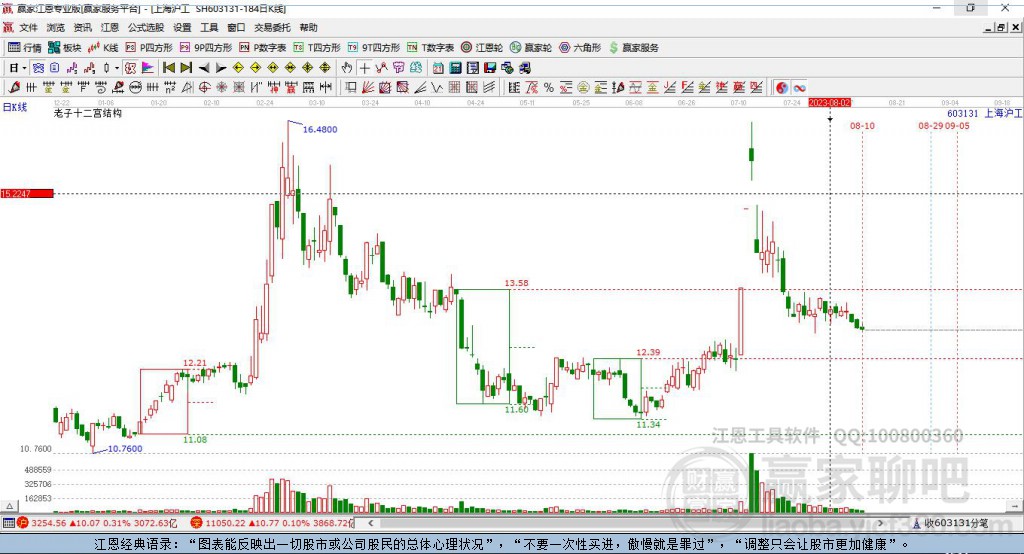1024x554 pixels.
Task: Click the blue infinity loop icon
Action: (799, 88)
